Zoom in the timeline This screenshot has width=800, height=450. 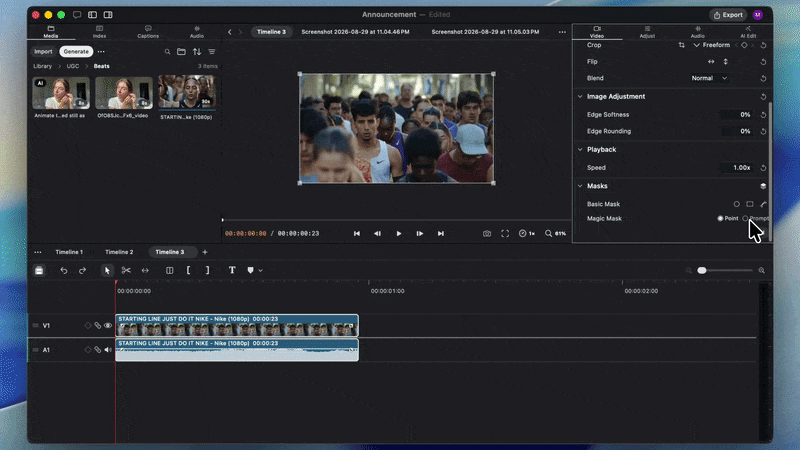pos(762,270)
